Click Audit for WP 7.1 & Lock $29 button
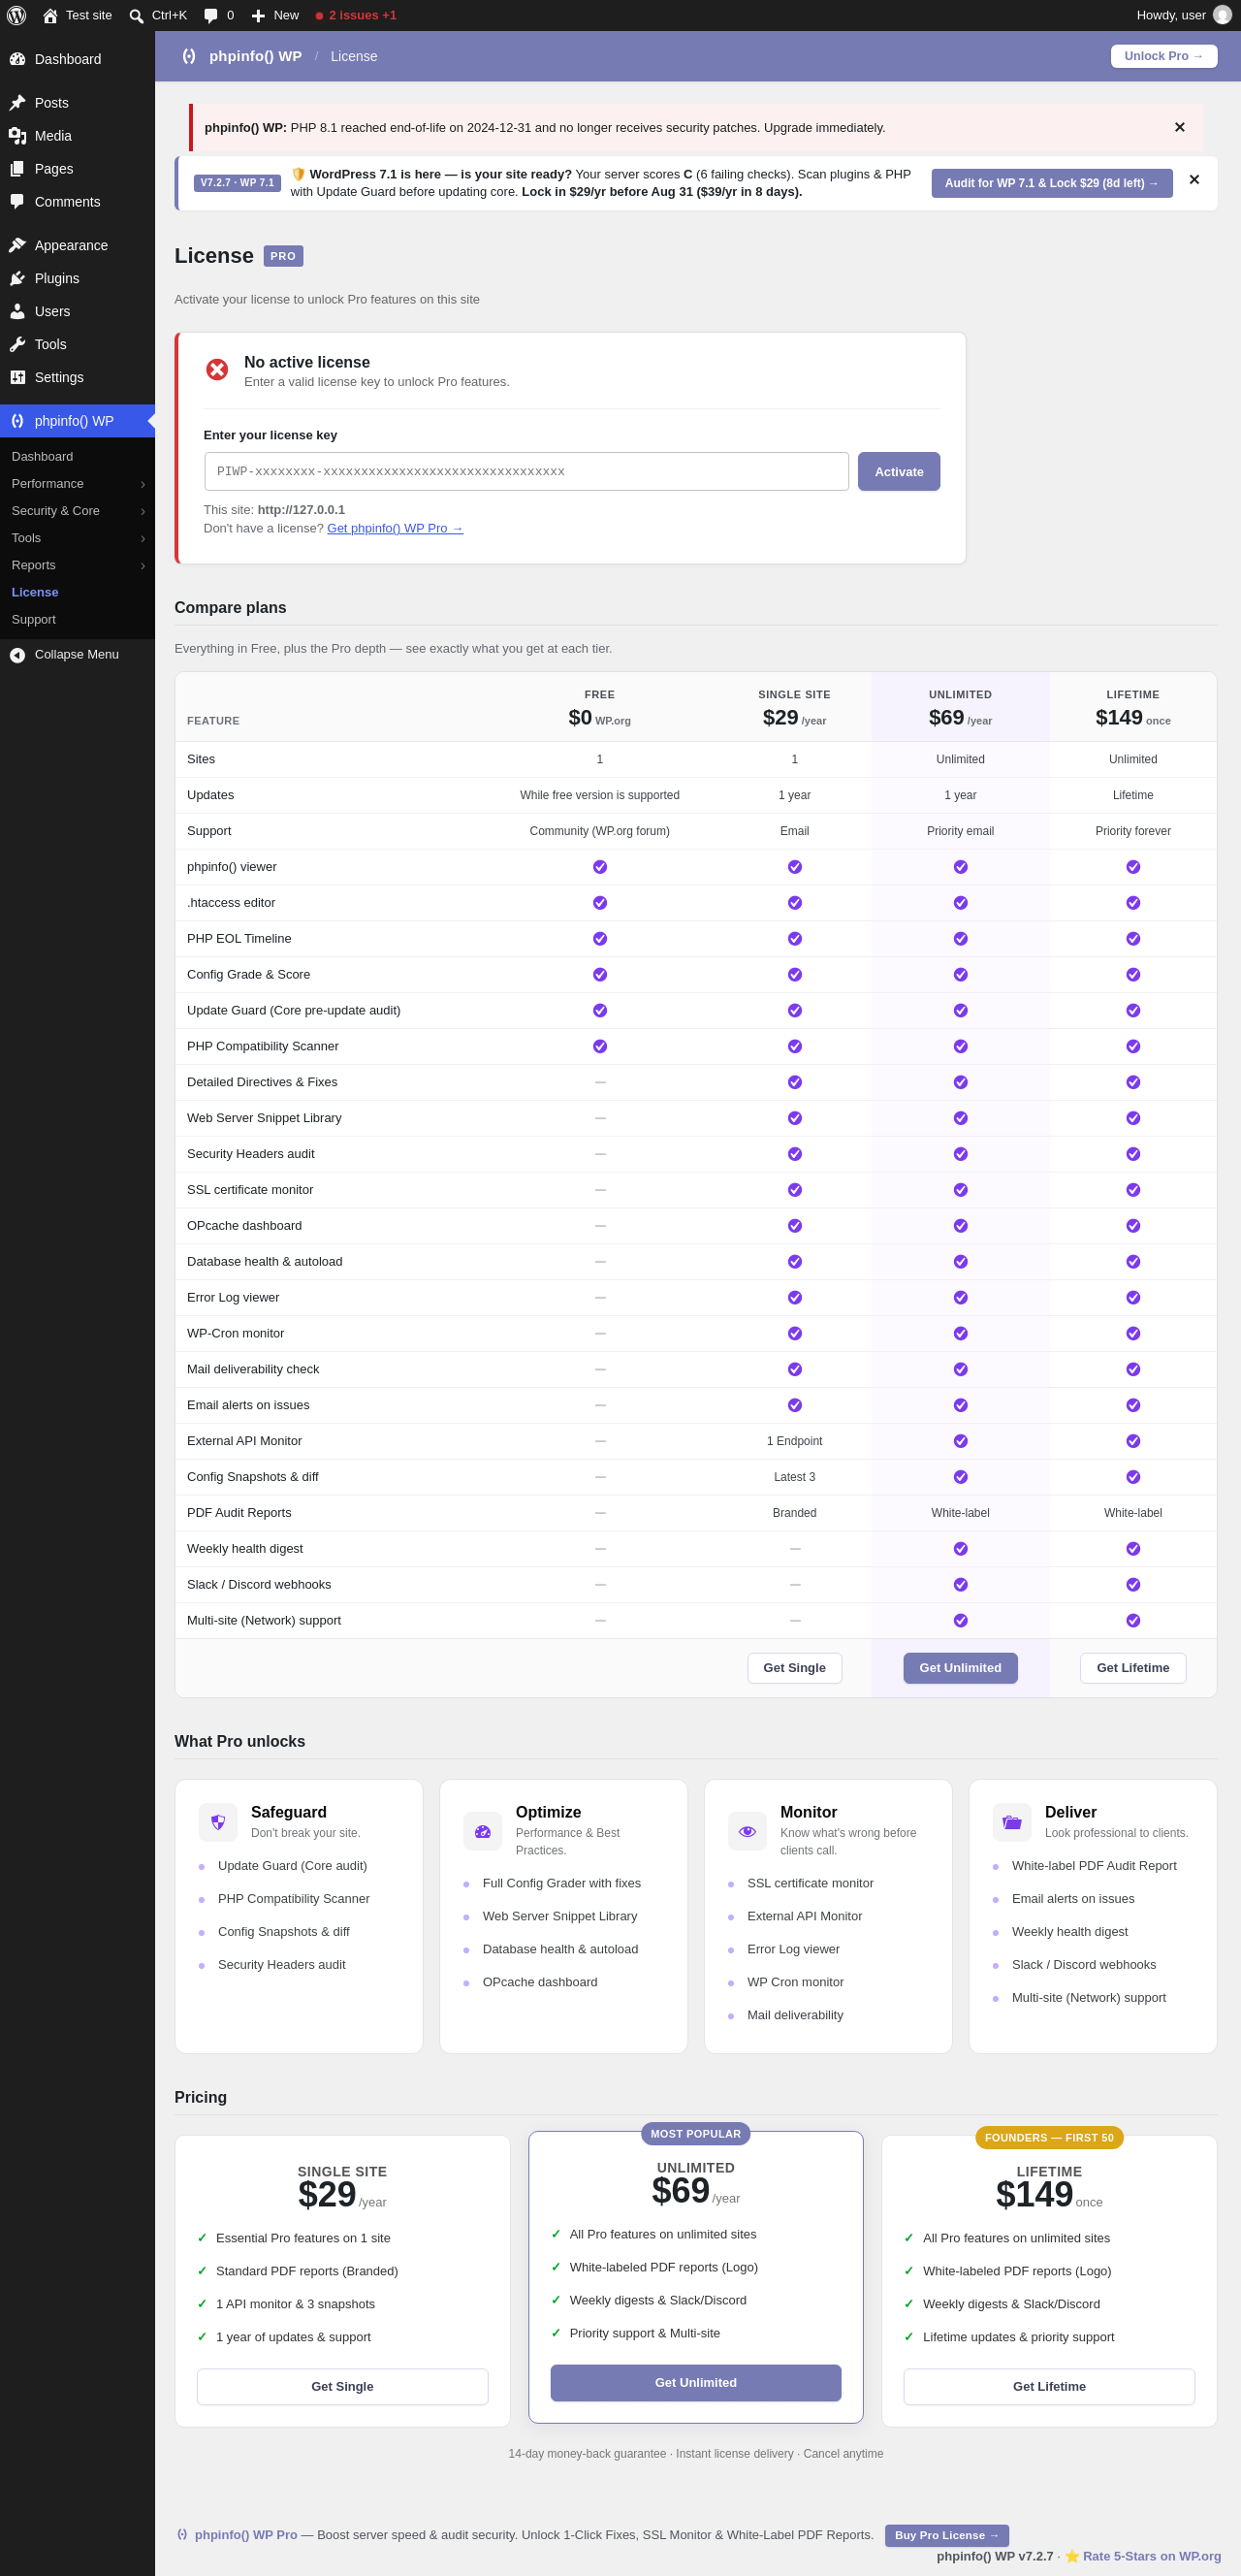 click(1052, 183)
